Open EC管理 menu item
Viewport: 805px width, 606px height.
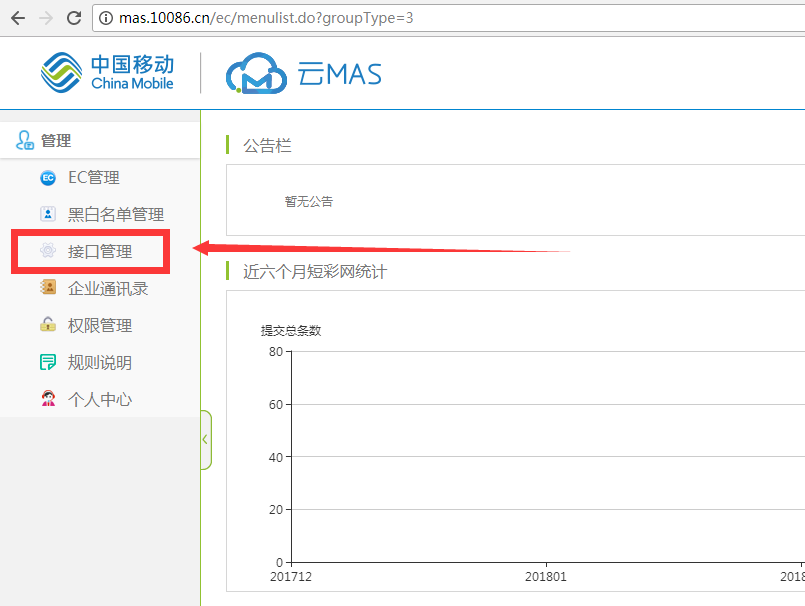[93, 178]
